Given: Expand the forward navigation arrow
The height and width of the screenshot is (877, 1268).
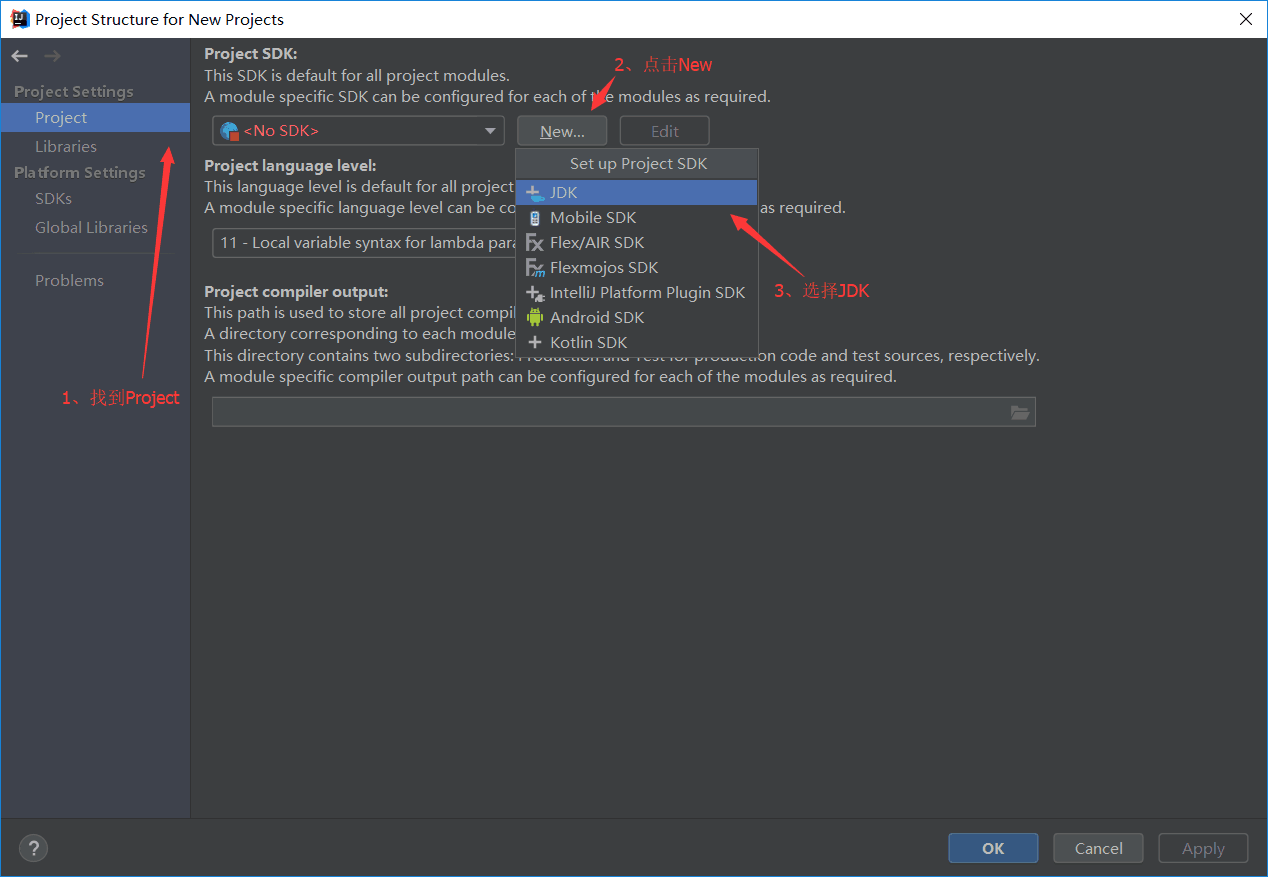Looking at the screenshot, I should pyautogui.click(x=51, y=56).
